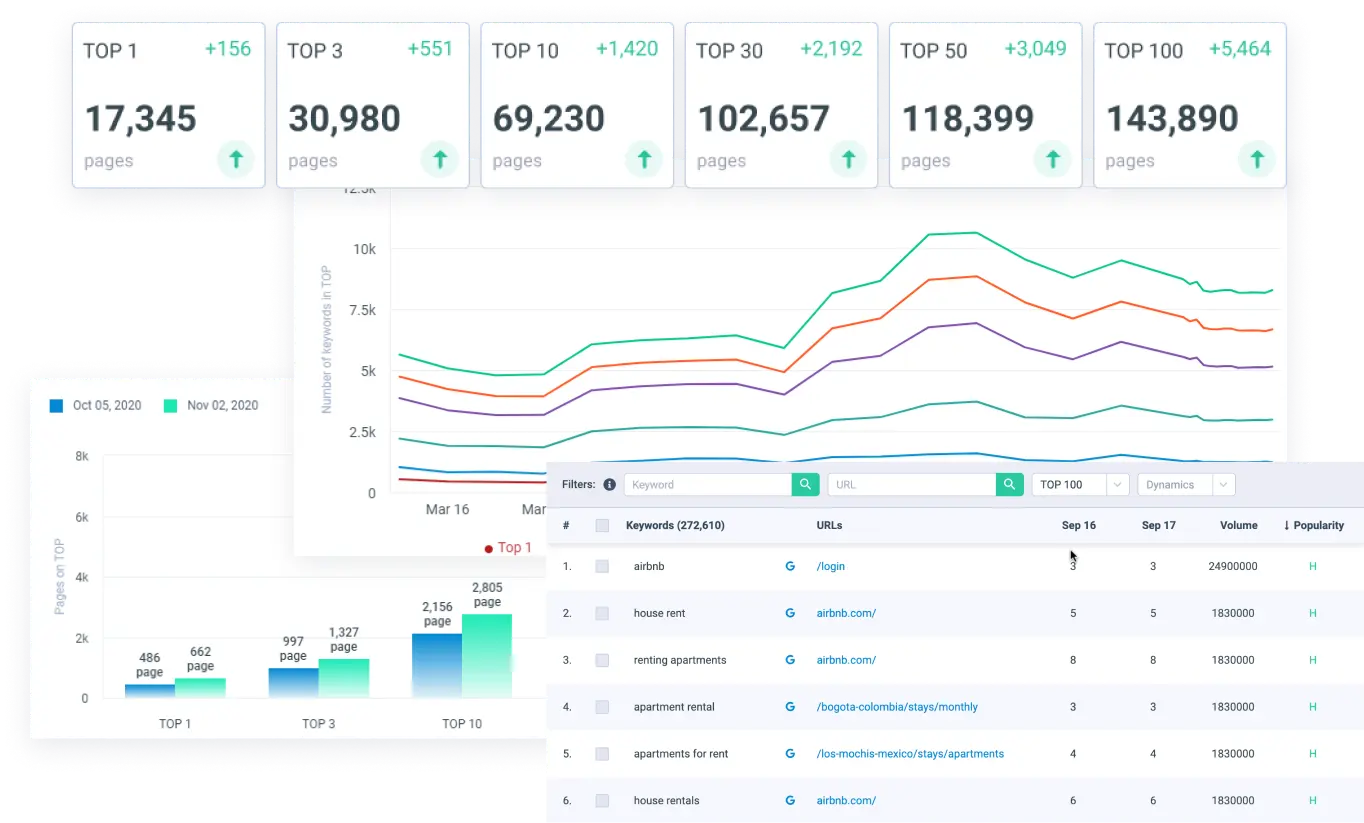
Task: Click the search button of the Keyword field
Action: 806,485
